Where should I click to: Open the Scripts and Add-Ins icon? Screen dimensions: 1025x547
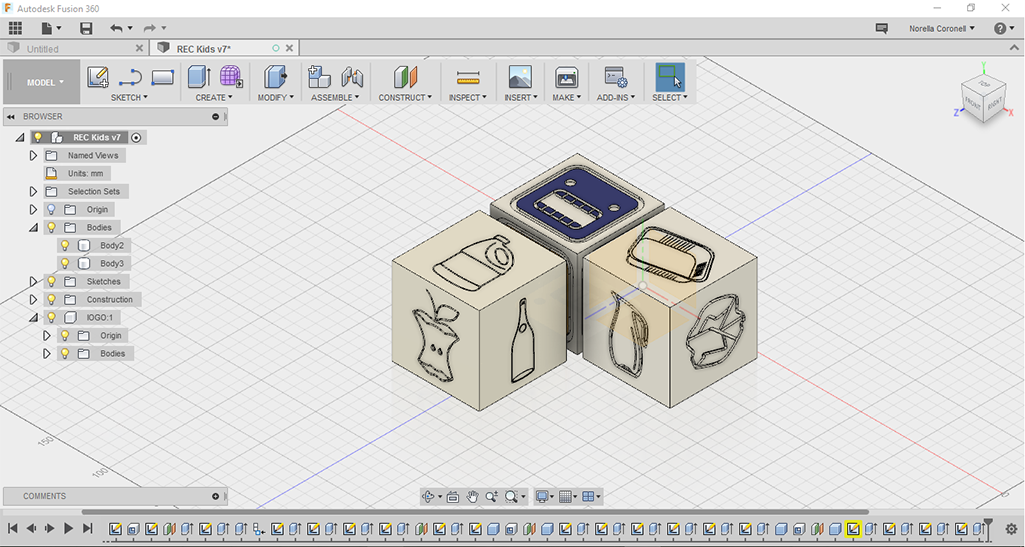point(616,77)
